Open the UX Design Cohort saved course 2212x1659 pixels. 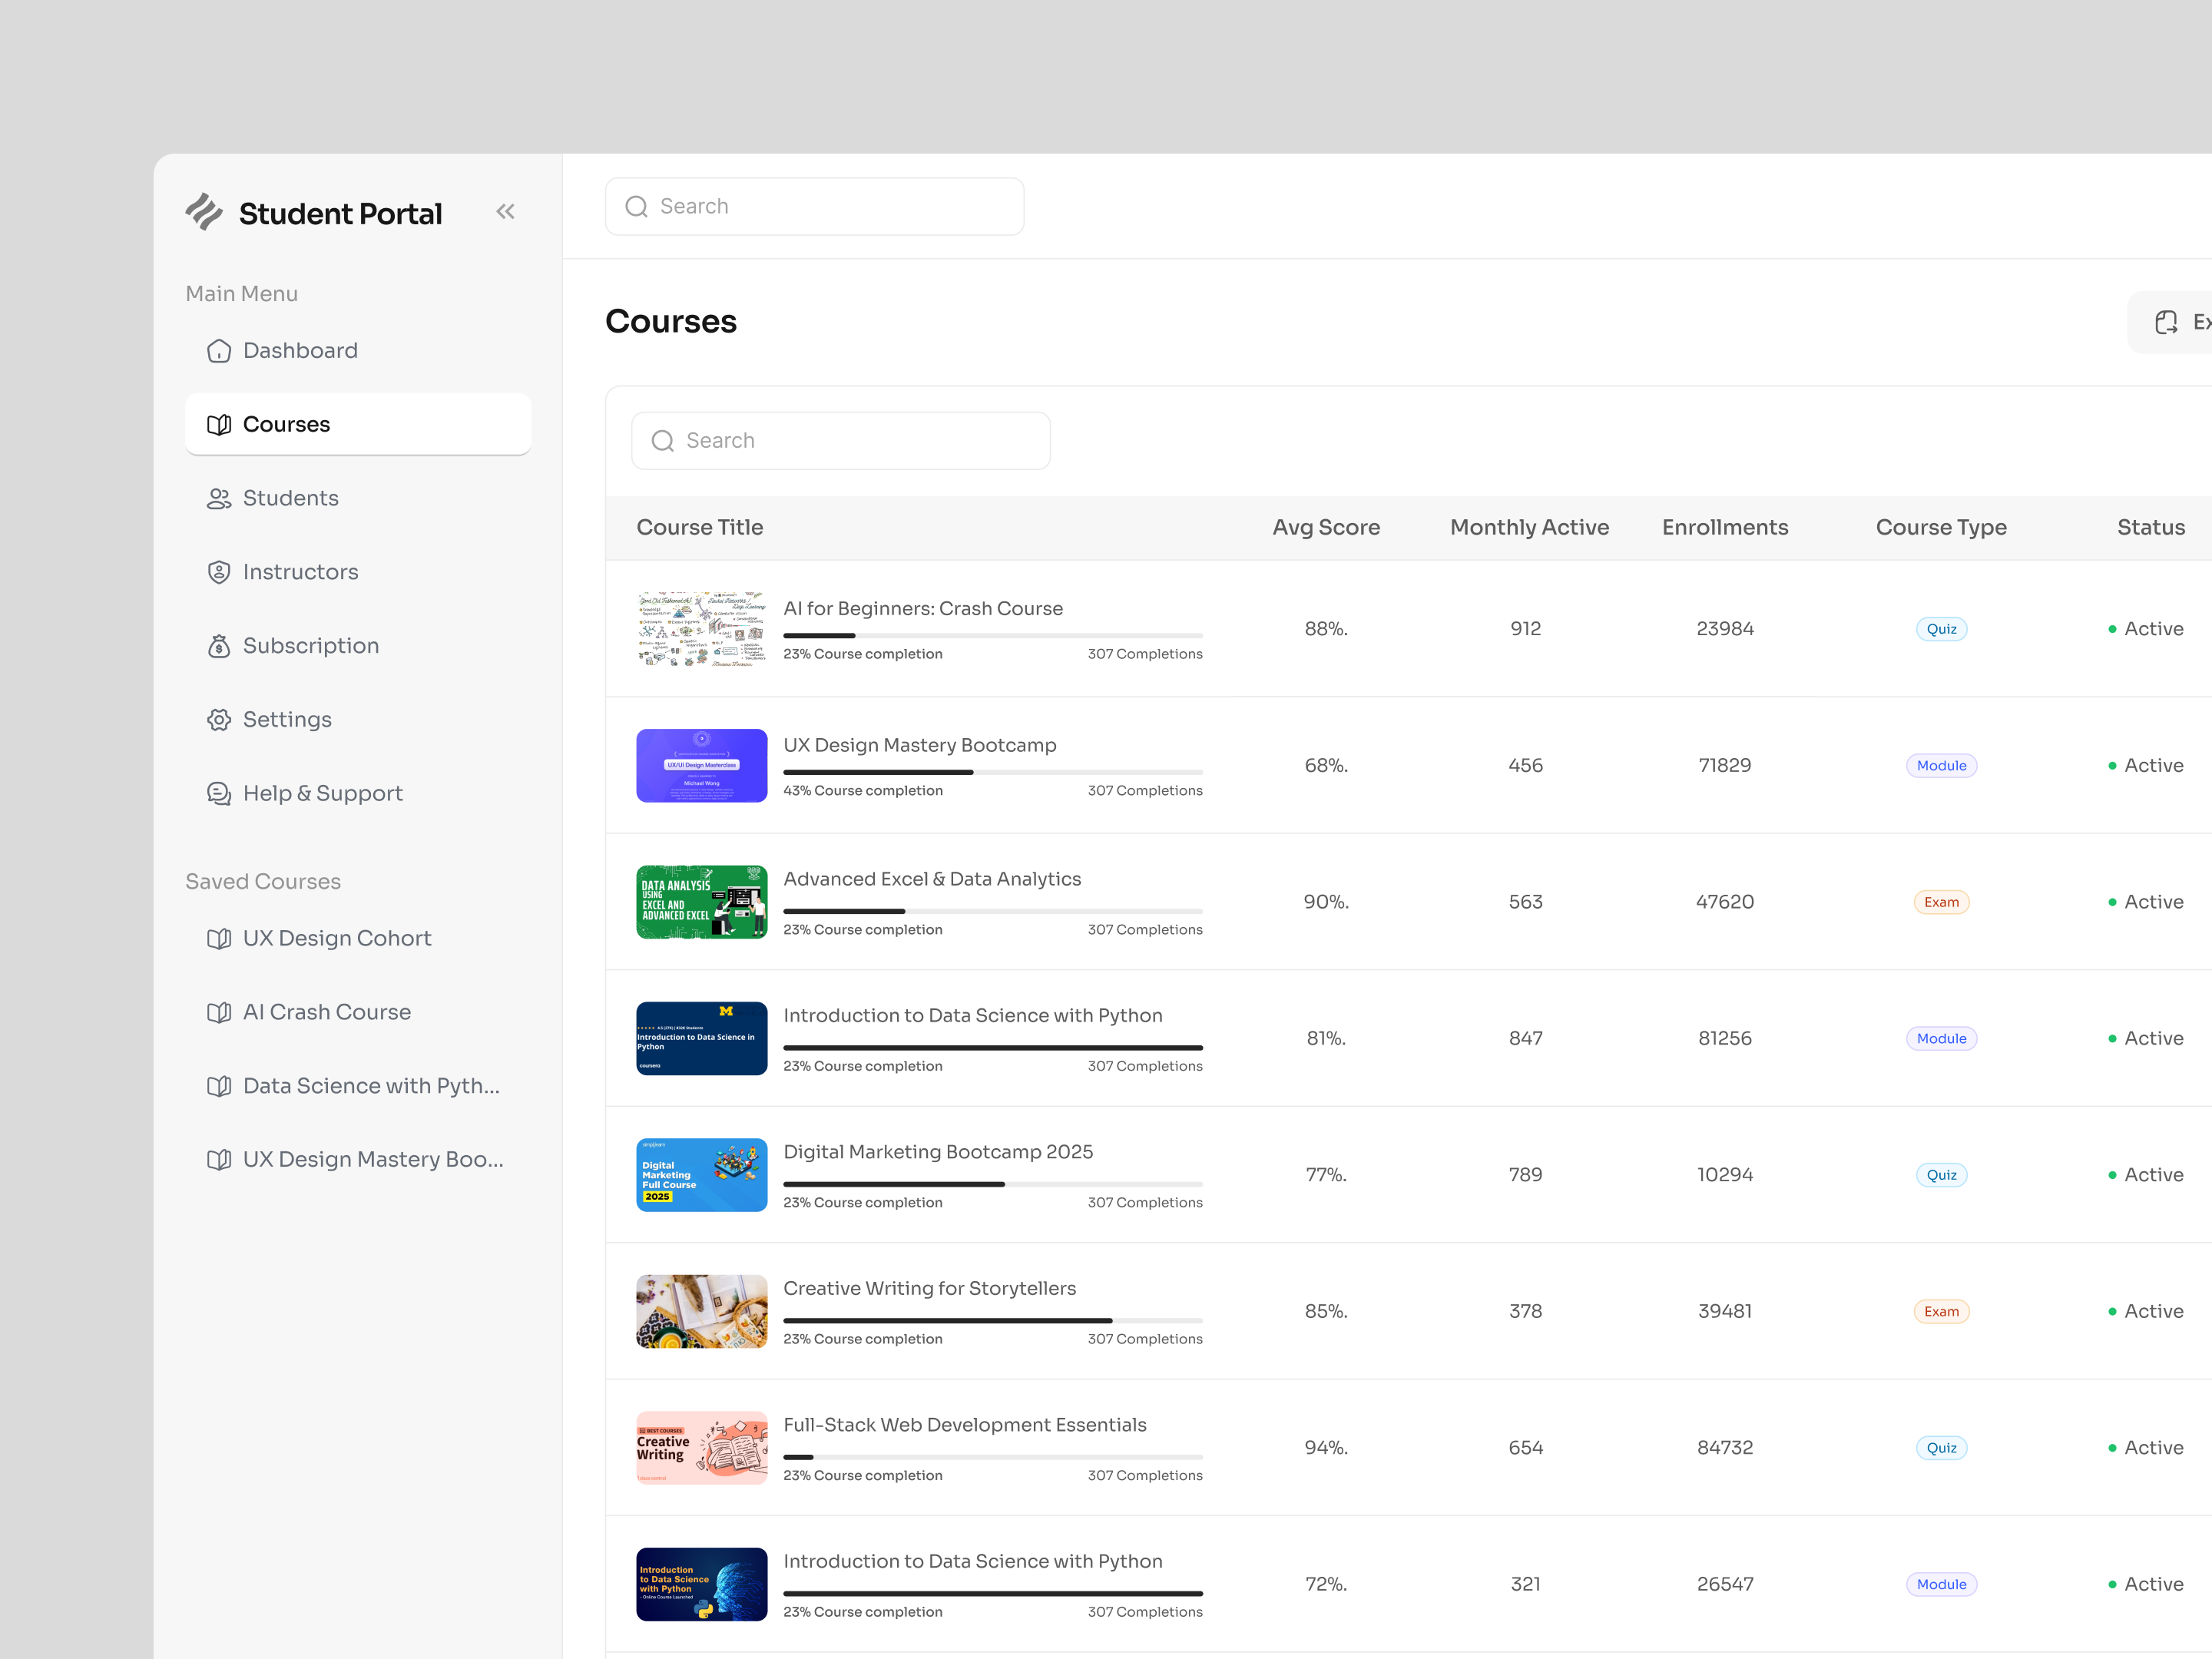(x=336, y=938)
